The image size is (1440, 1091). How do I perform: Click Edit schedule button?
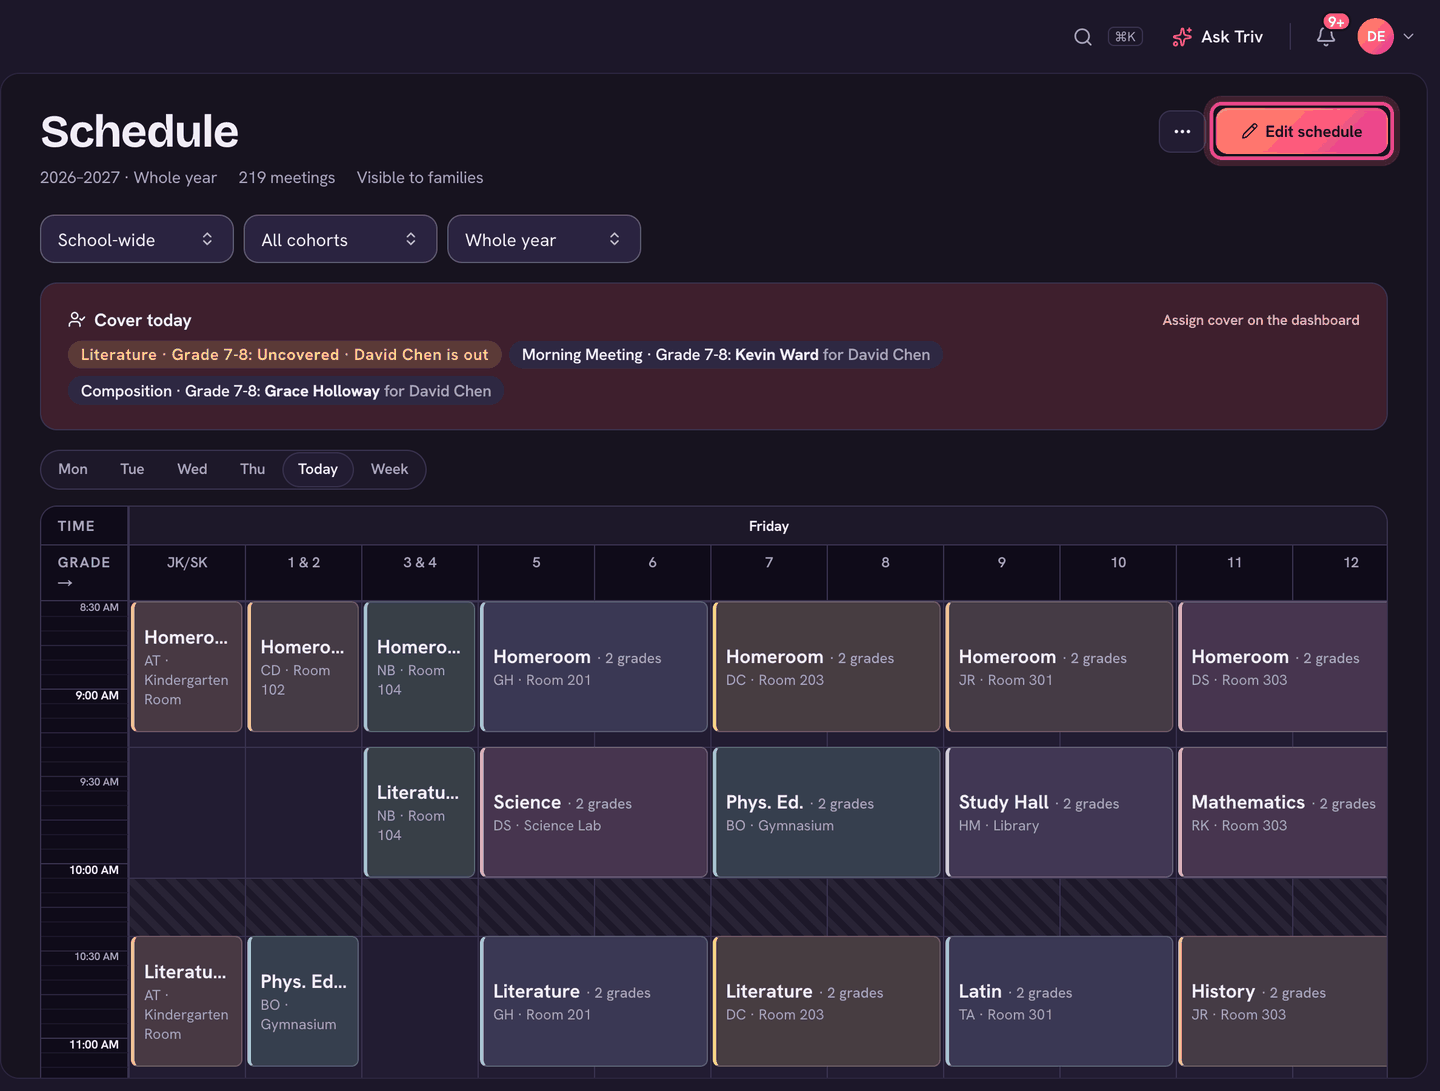(1301, 131)
